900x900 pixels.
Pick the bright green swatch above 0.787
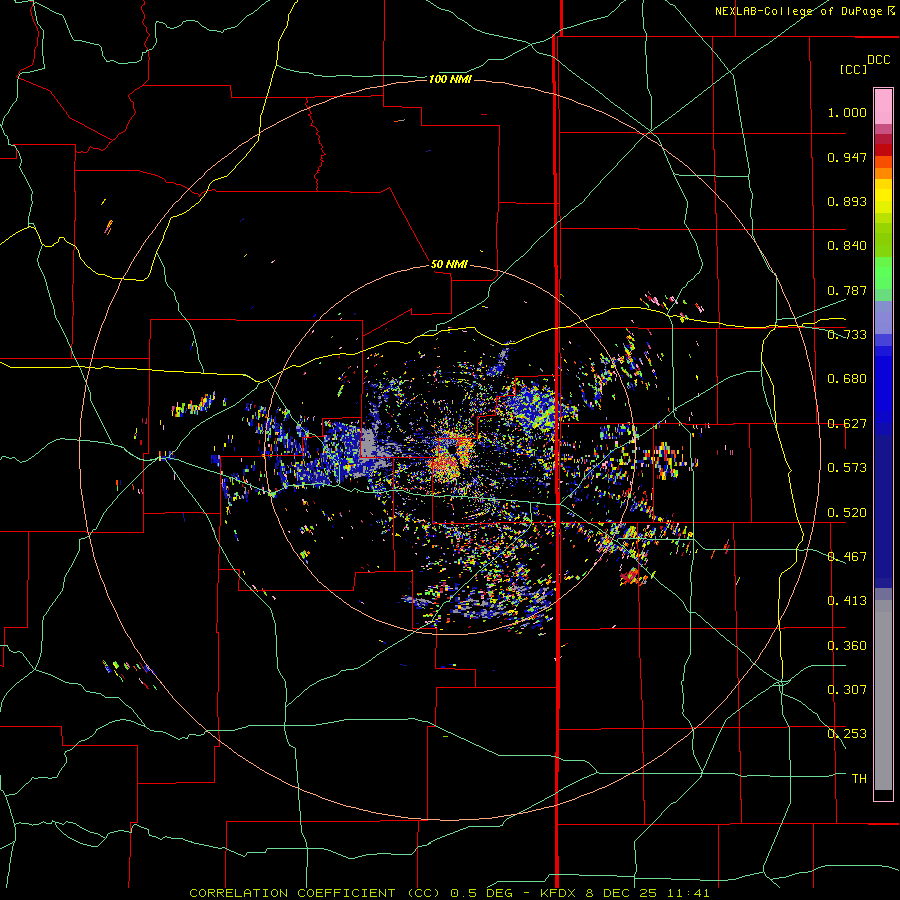point(883,273)
